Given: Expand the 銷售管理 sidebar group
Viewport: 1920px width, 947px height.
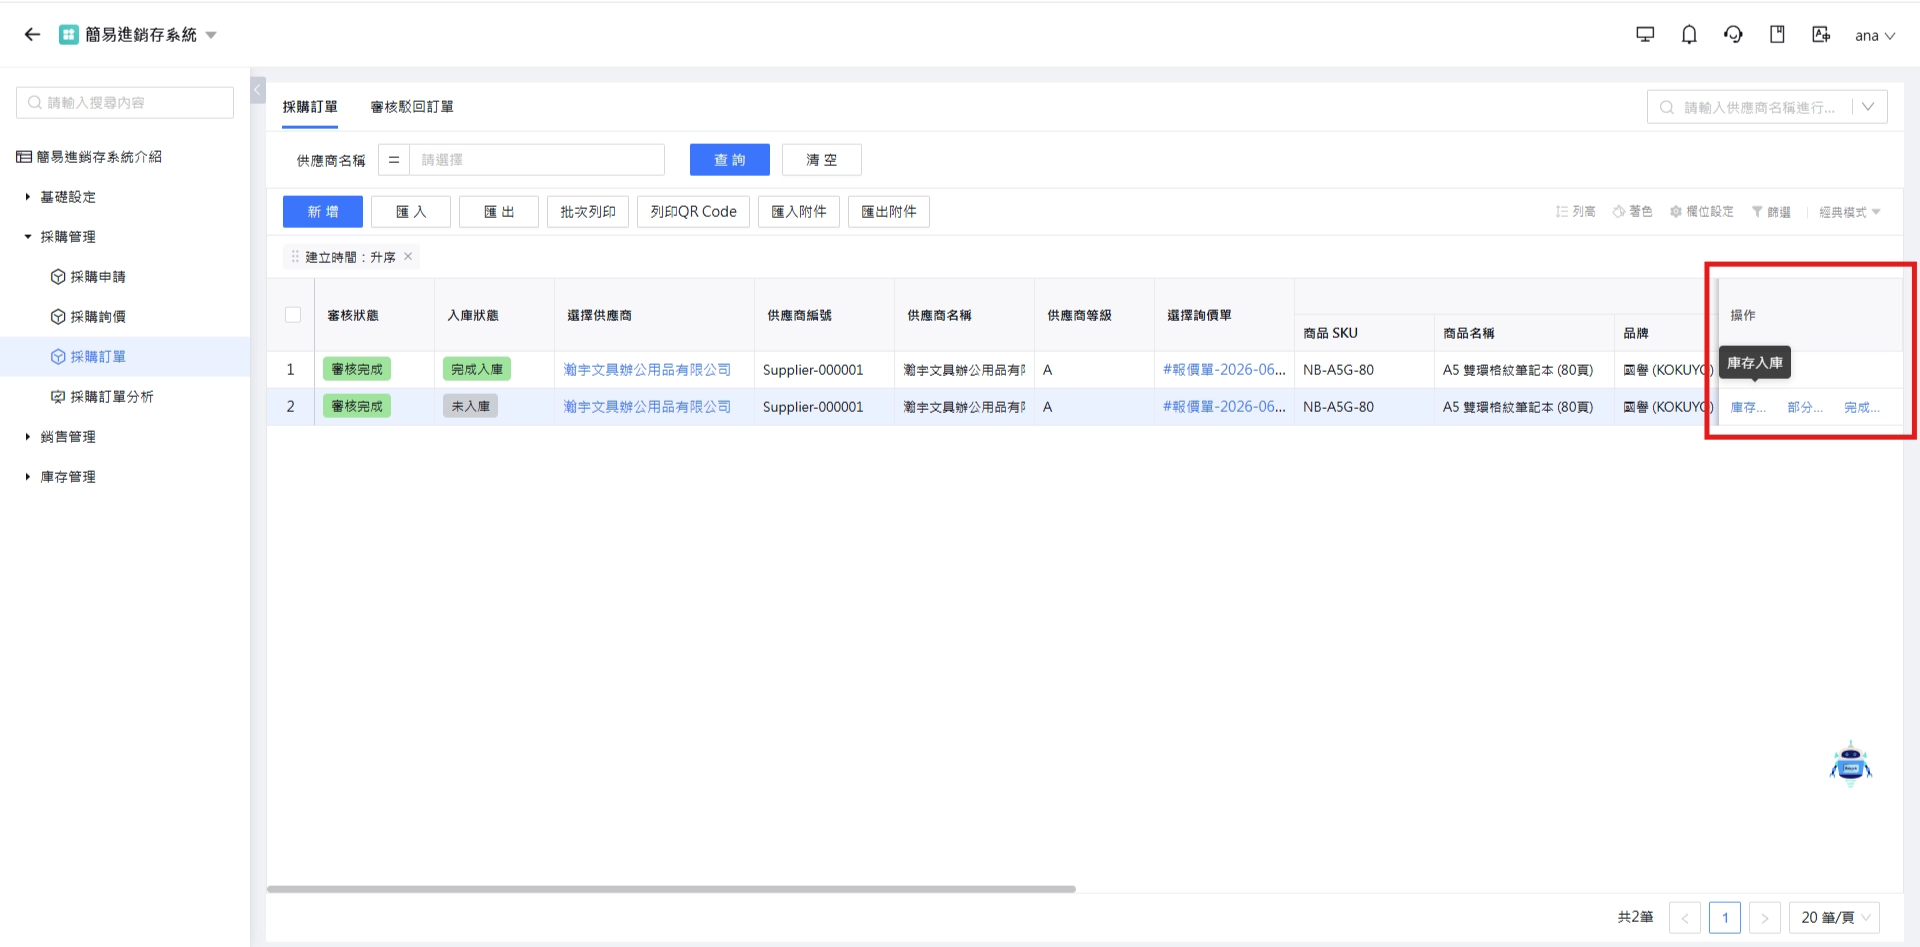Looking at the screenshot, I should [68, 437].
